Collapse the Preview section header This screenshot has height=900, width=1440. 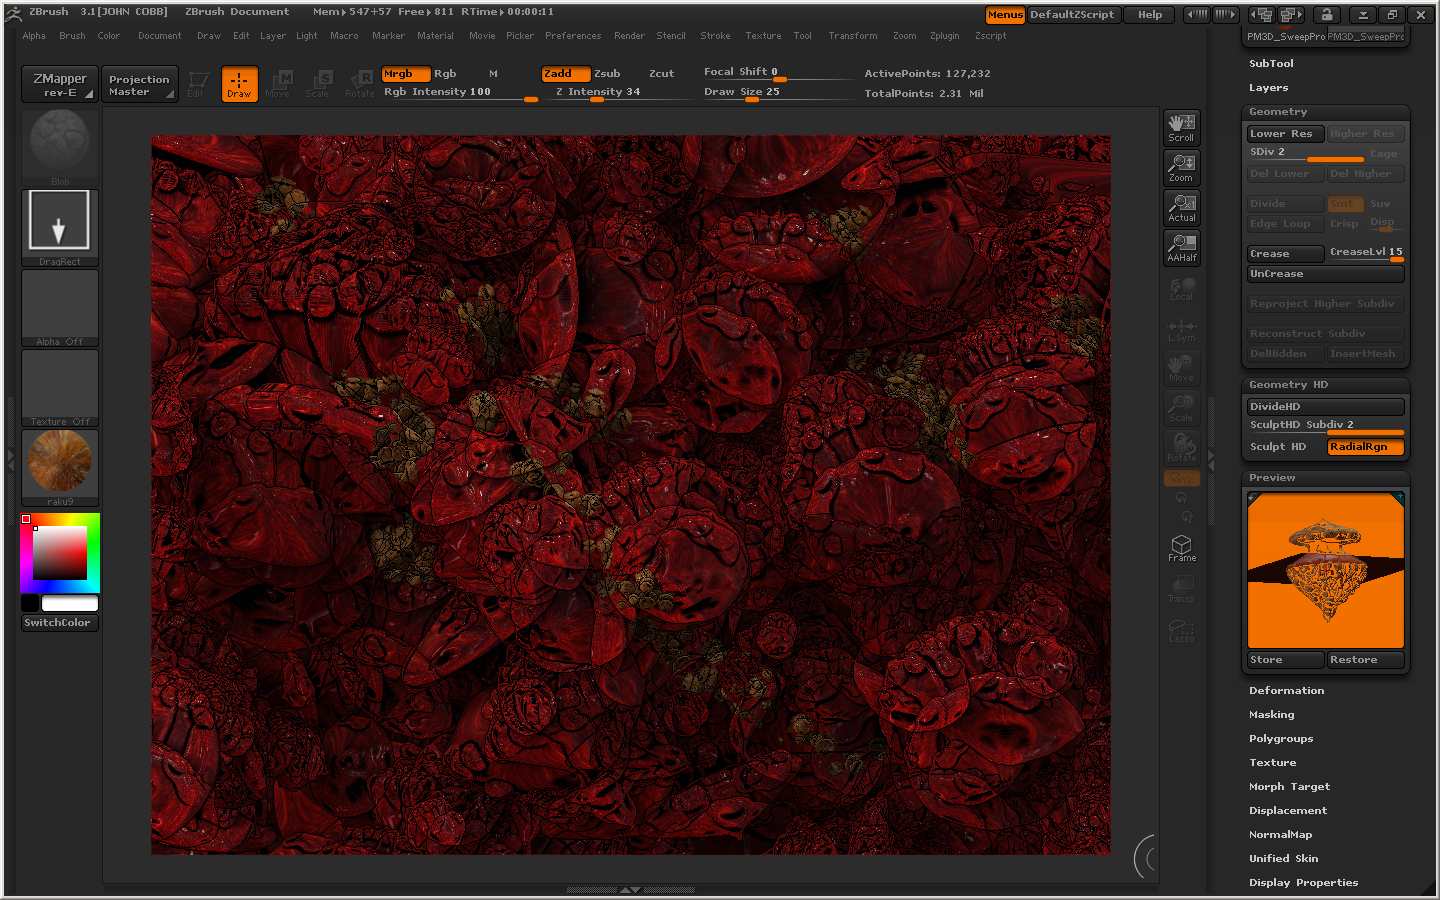click(x=1325, y=478)
